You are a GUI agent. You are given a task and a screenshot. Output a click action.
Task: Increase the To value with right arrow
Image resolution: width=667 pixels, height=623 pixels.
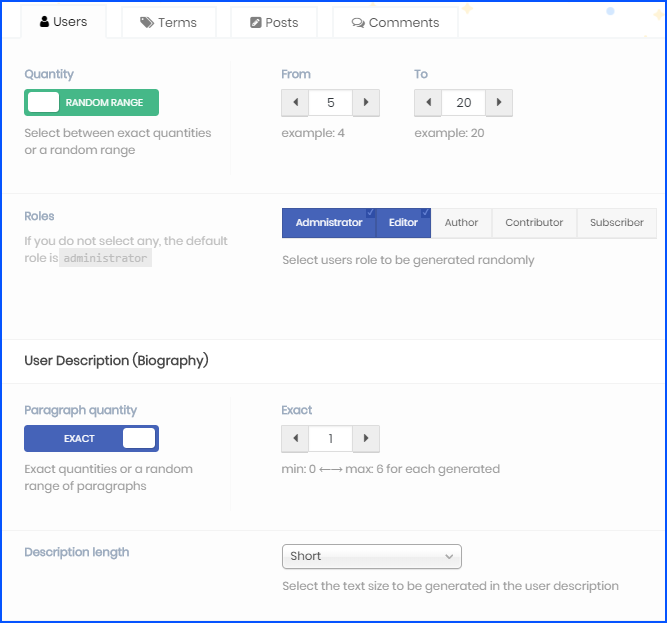(x=499, y=103)
